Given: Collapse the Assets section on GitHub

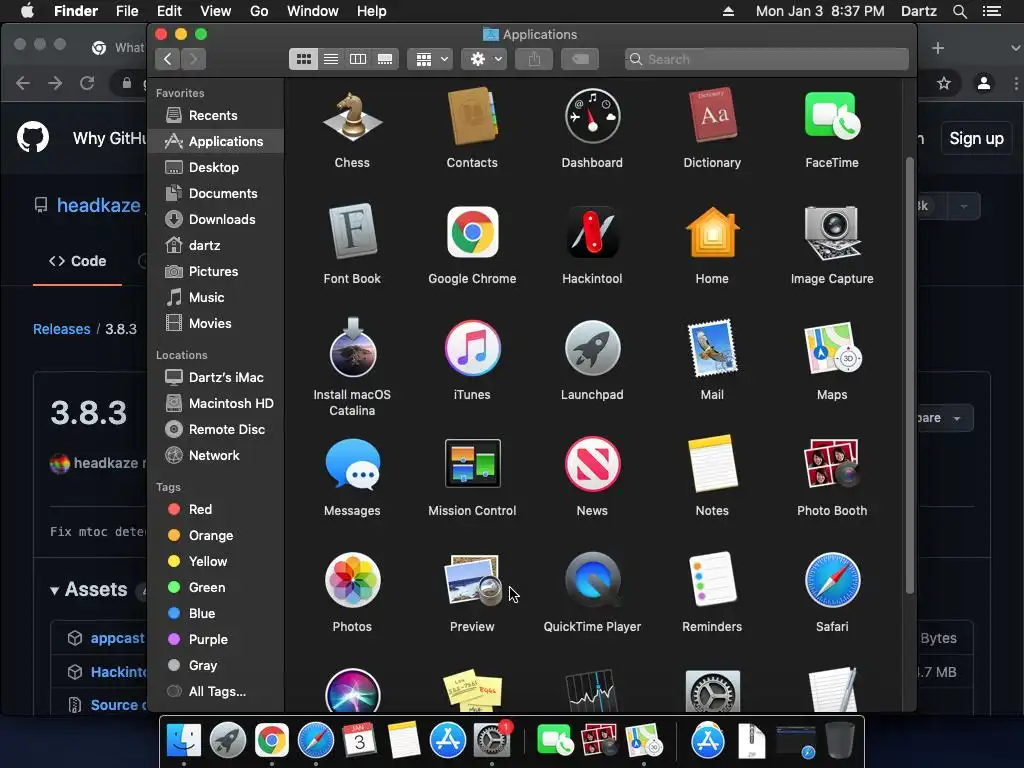Looking at the screenshot, I should 89,590.
